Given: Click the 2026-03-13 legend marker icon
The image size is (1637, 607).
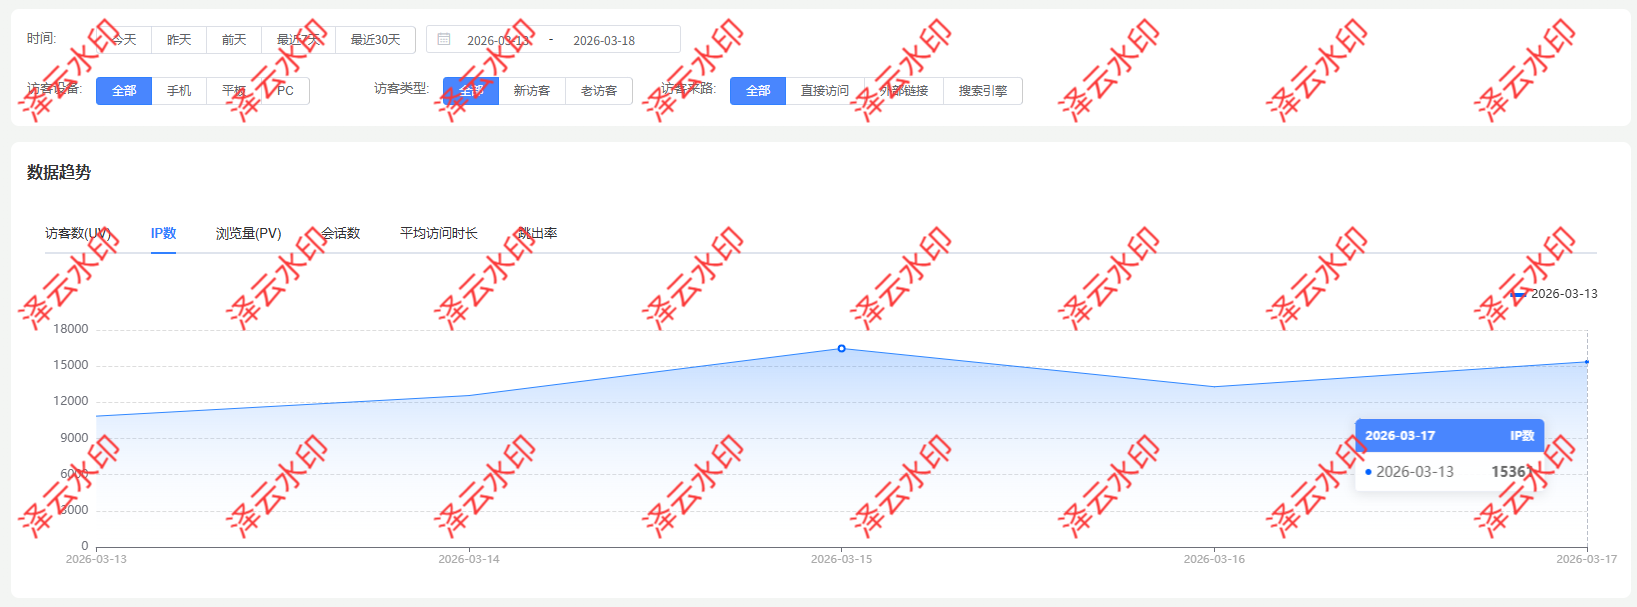Looking at the screenshot, I should pos(1518,294).
